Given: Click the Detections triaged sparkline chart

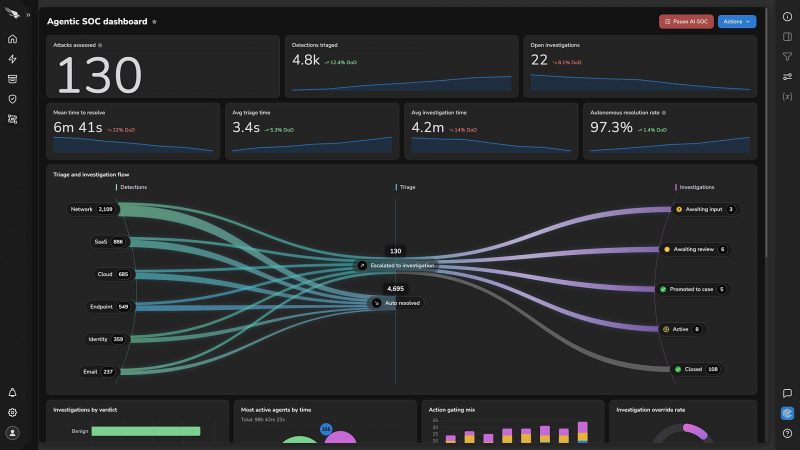Looking at the screenshot, I should (x=402, y=83).
